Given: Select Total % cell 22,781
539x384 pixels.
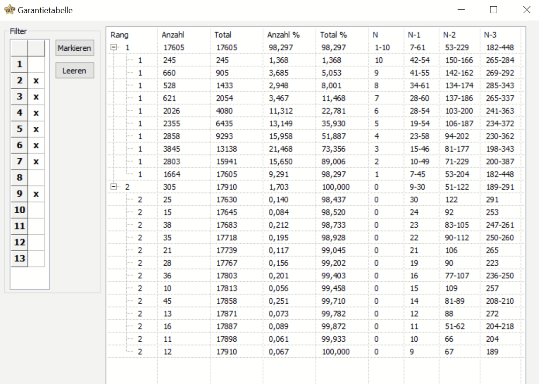Looking at the screenshot, I should pos(333,111).
